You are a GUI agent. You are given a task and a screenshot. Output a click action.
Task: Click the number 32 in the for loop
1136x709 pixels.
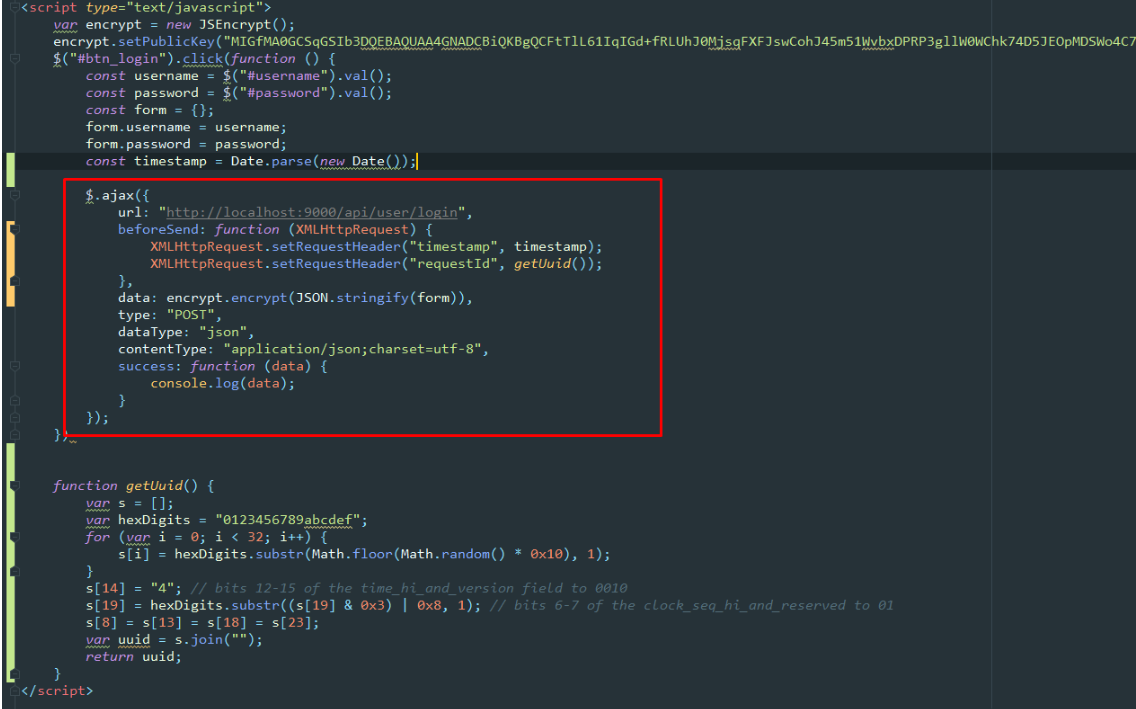pos(255,537)
